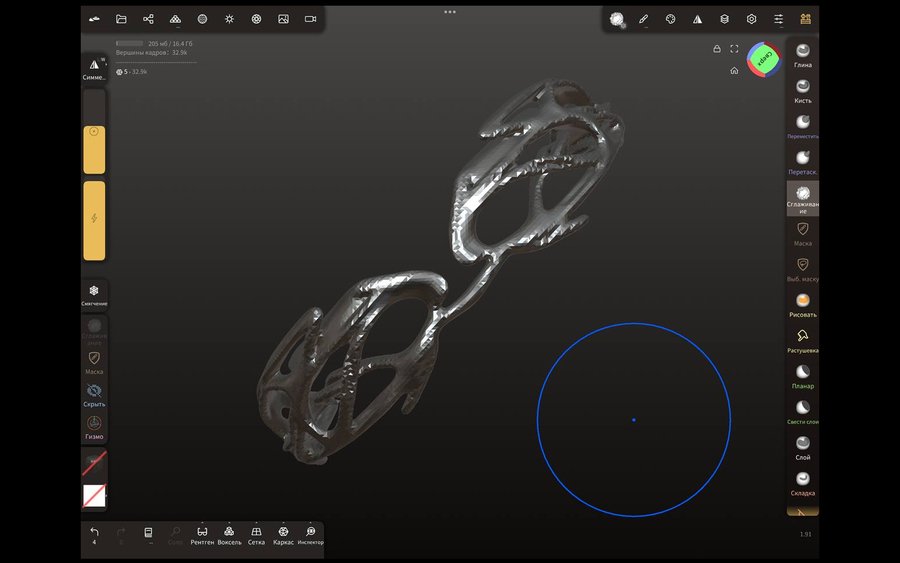Click the Воксель voxel remesh button

229,535
